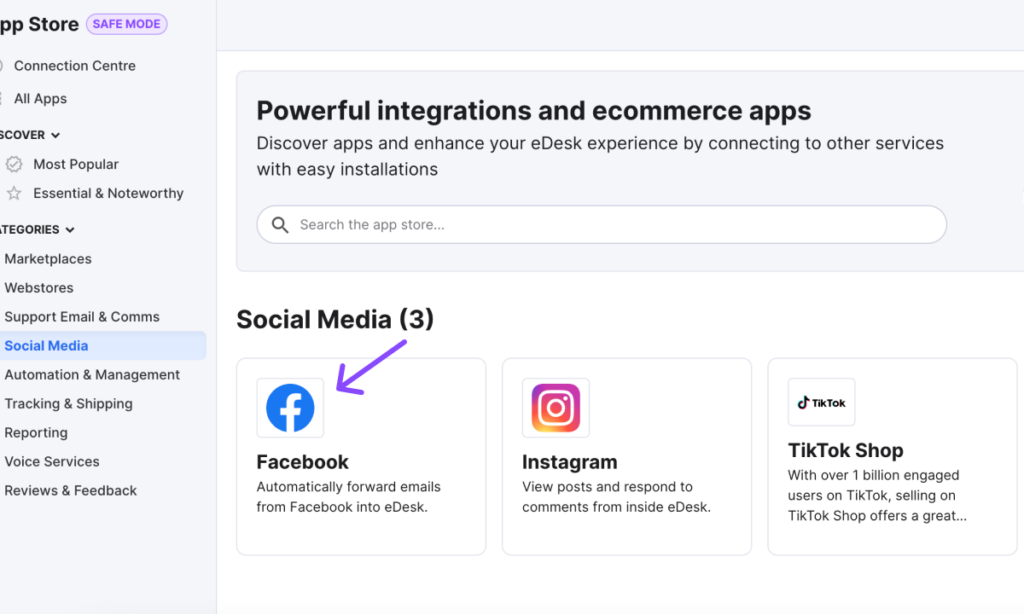Open Connection Centre in sidebar
This screenshot has width=1024, height=614.
coord(74,66)
